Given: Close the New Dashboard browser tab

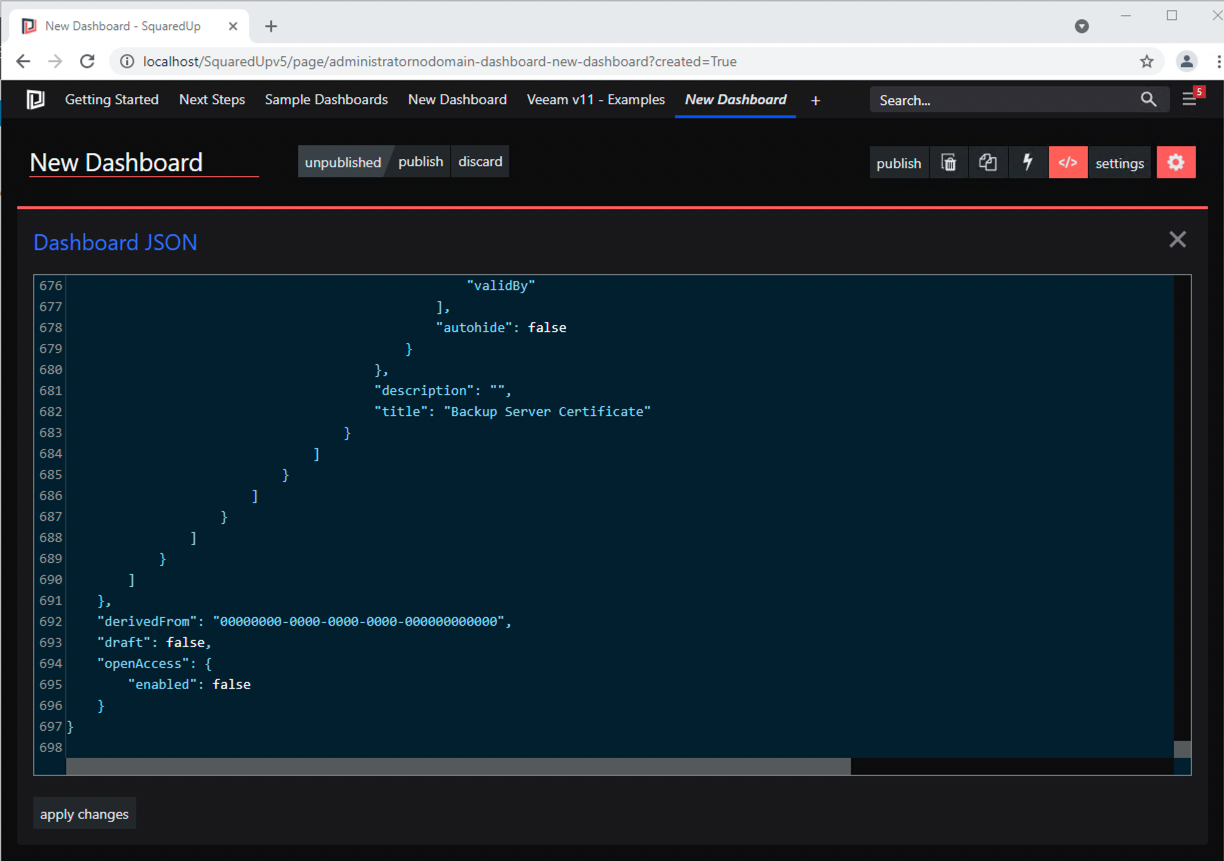Looking at the screenshot, I should (236, 26).
